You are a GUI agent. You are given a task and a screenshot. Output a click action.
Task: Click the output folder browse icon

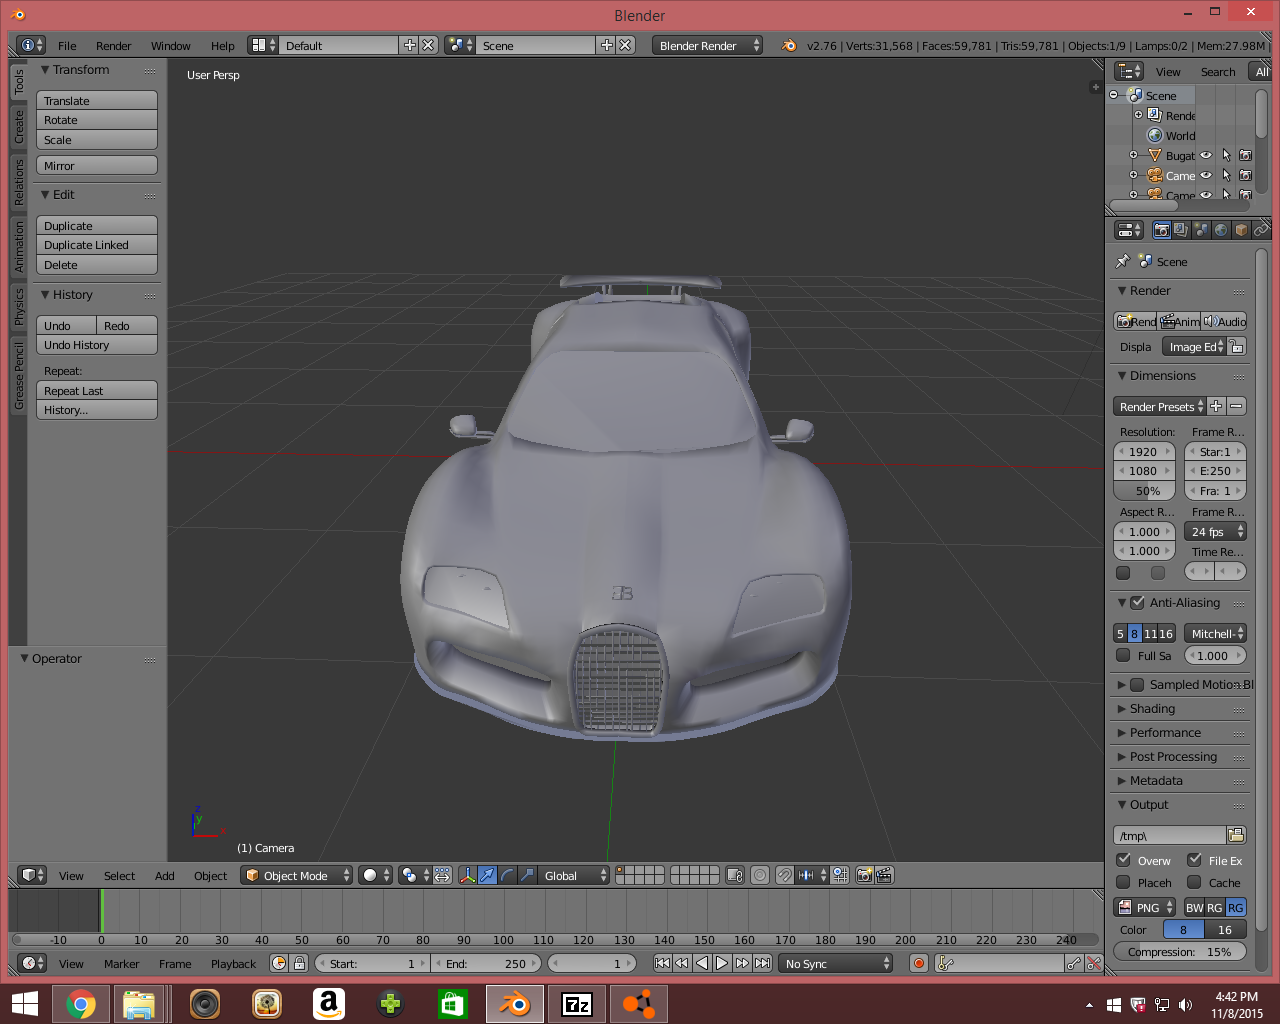pyautogui.click(x=1236, y=835)
